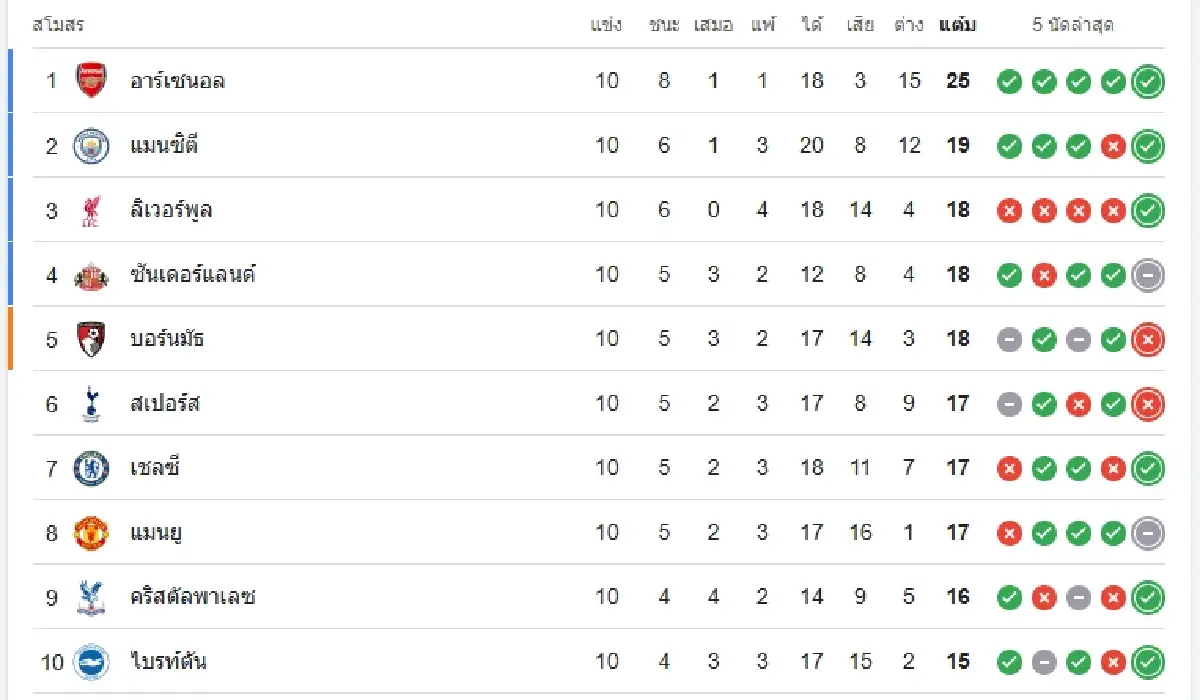Click the Brighton club crest
This screenshot has width=1200, height=700.
91,661
